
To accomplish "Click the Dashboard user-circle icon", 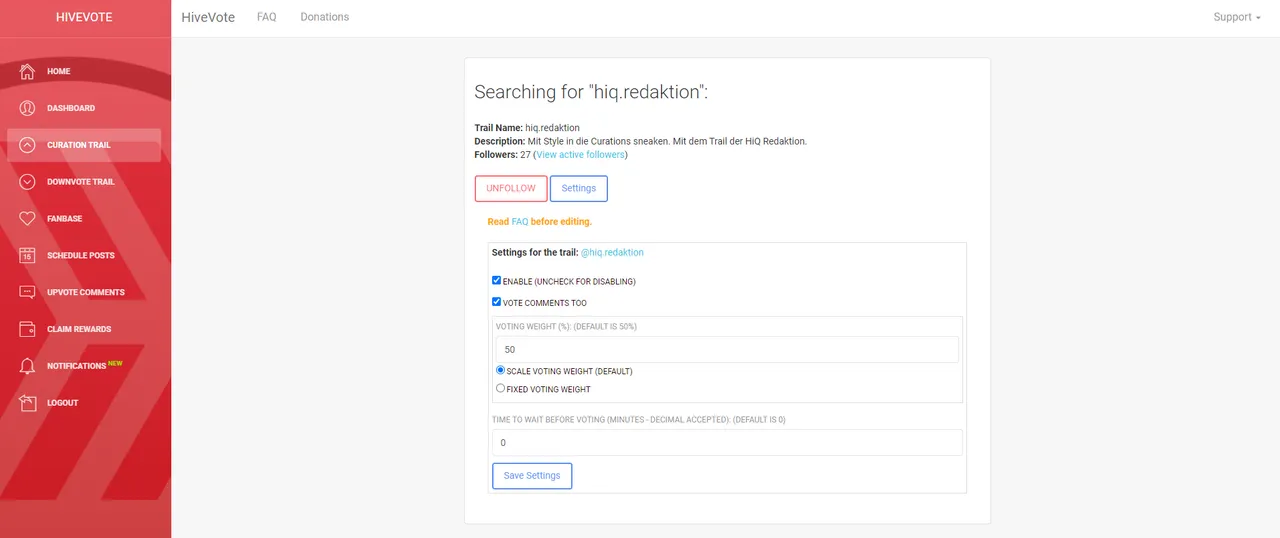I will tap(27, 108).
